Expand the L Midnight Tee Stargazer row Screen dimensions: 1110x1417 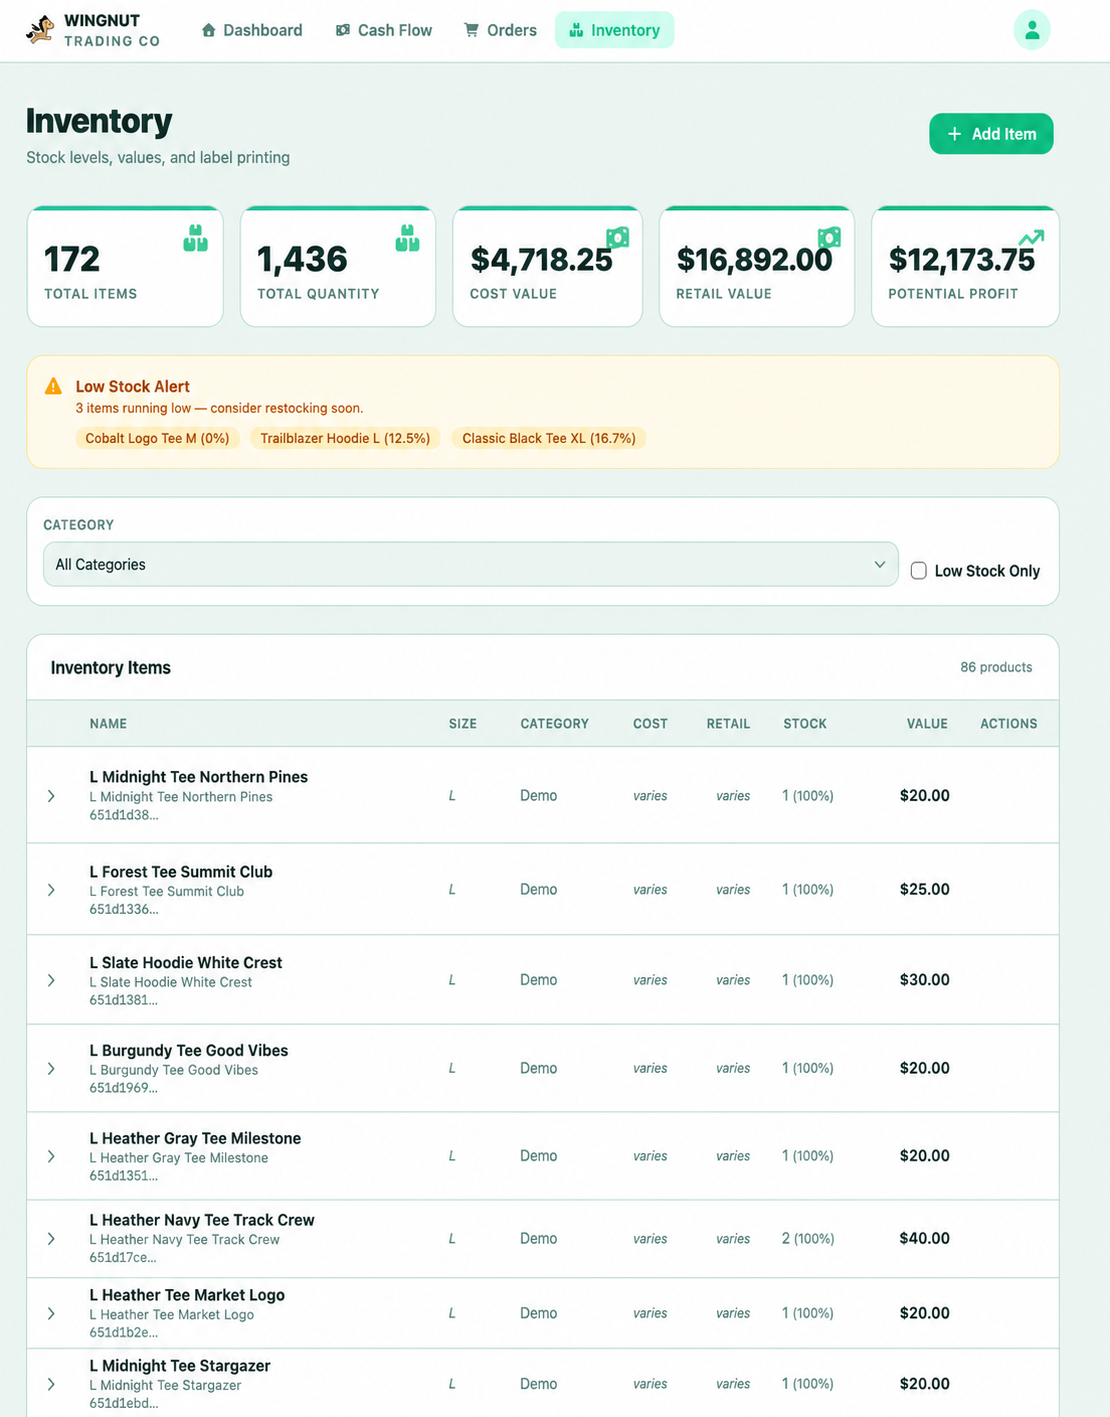click(x=51, y=1385)
